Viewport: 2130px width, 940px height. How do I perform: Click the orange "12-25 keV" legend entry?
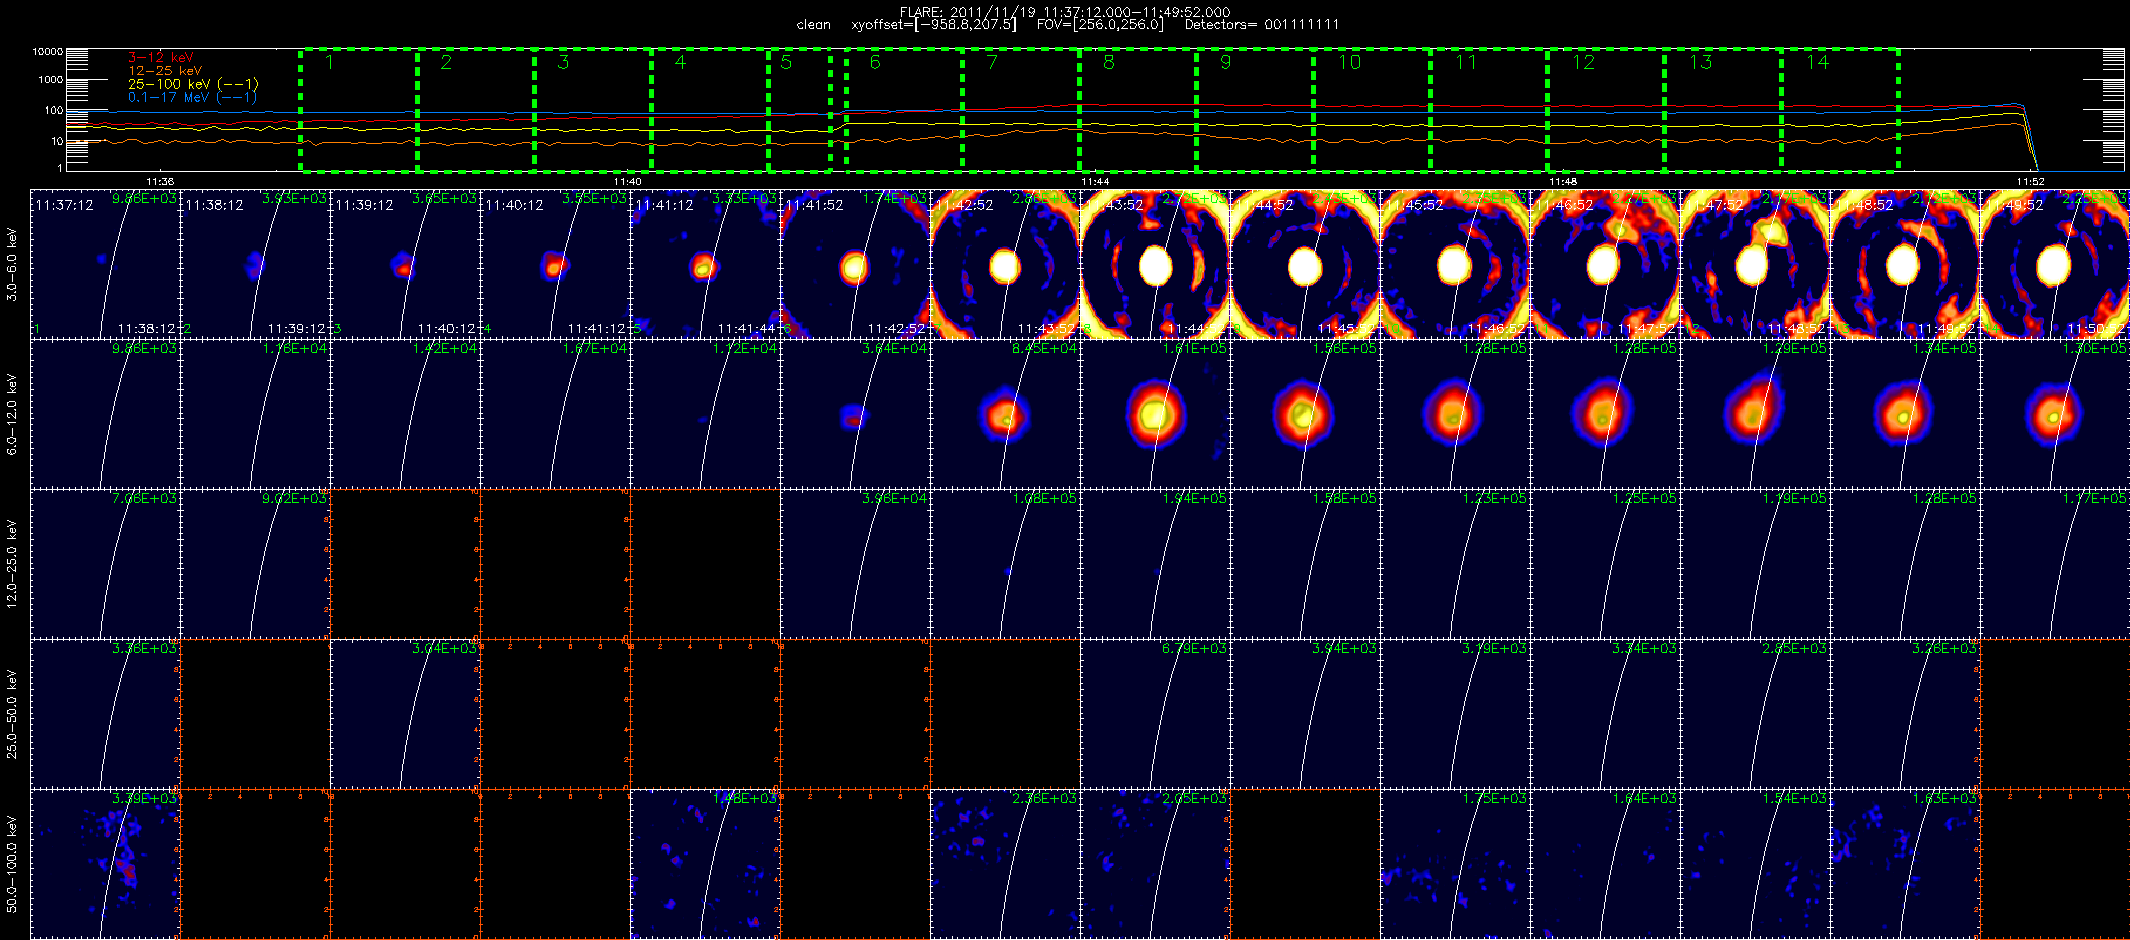coord(165,71)
